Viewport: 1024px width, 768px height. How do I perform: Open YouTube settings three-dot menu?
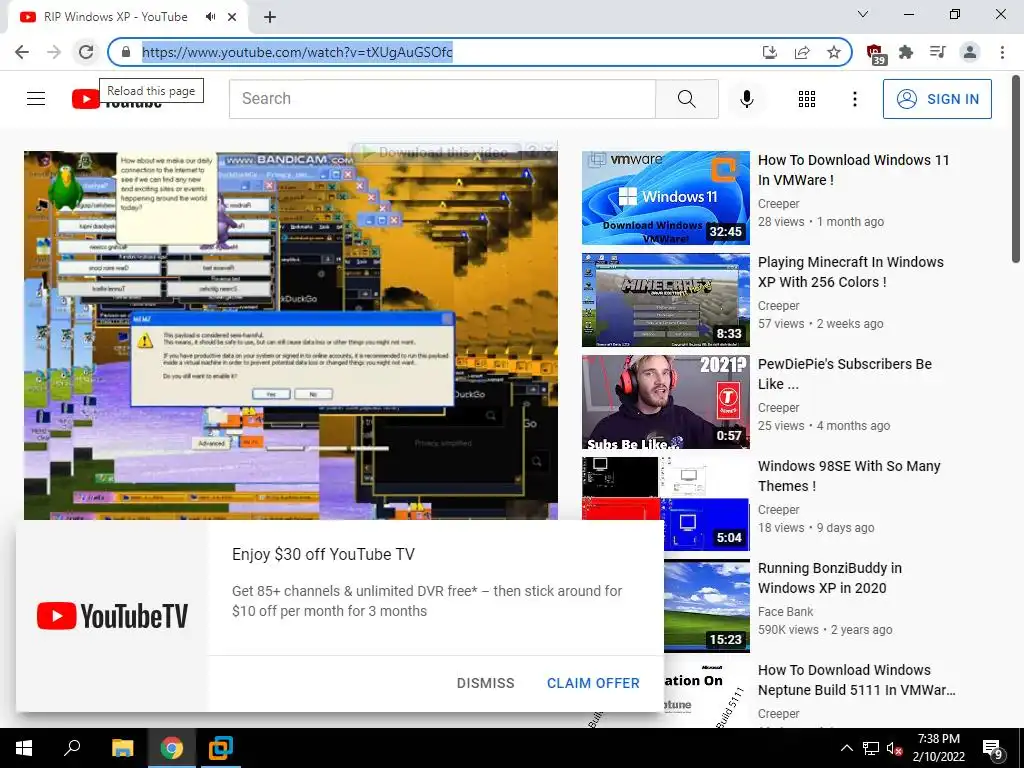pyautogui.click(x=854, y=99)
